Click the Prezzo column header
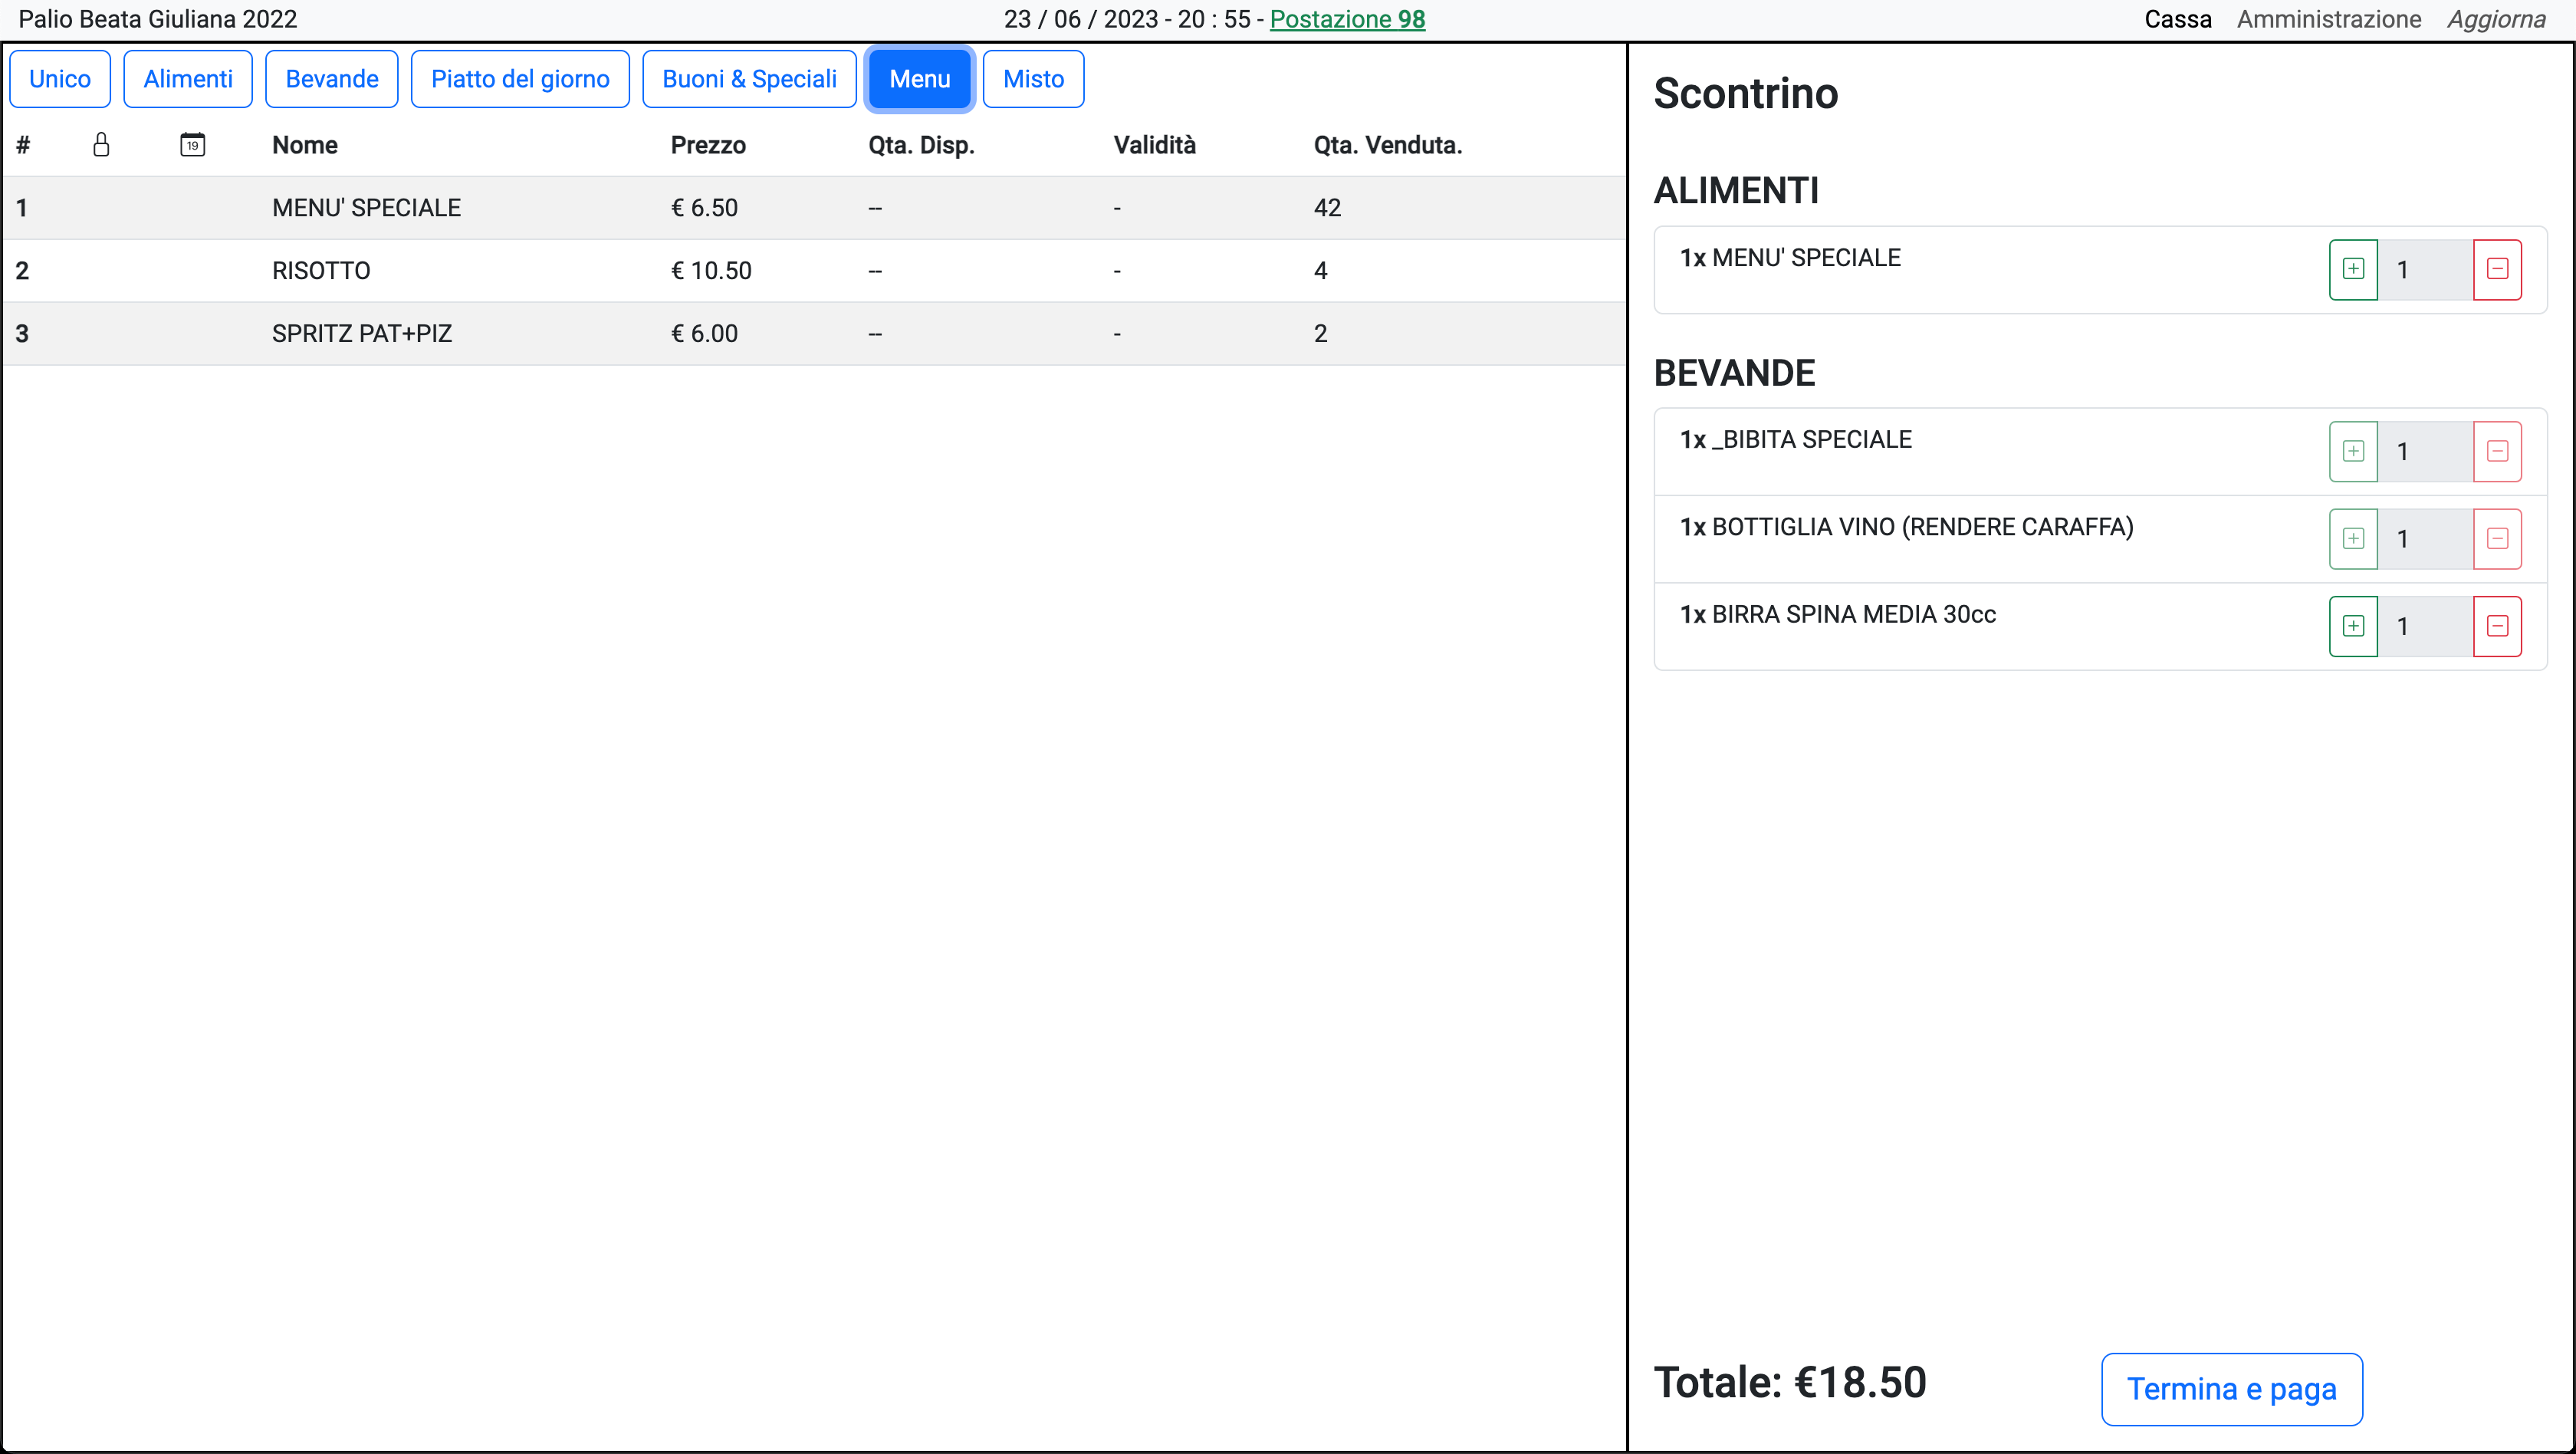 coord(708,145)
